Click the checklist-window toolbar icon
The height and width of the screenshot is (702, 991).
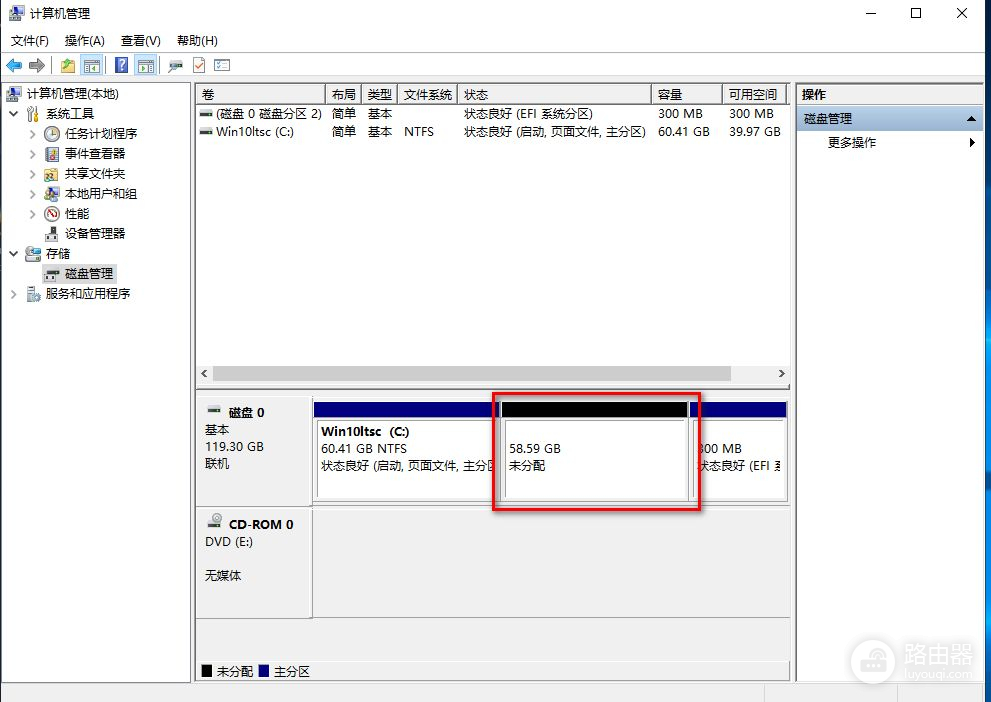click(222, 65)
